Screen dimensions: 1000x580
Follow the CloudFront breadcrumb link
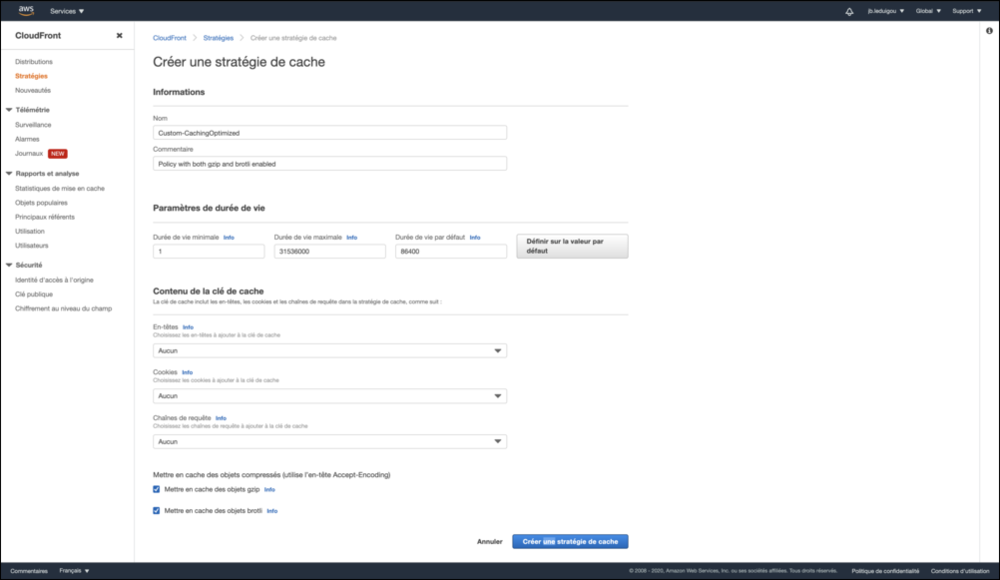point(170,38)
